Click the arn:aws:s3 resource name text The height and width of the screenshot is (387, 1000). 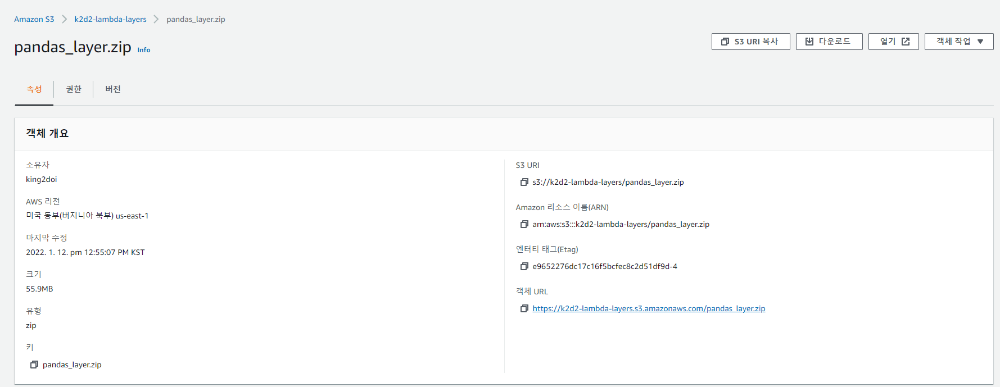point(621,224)
